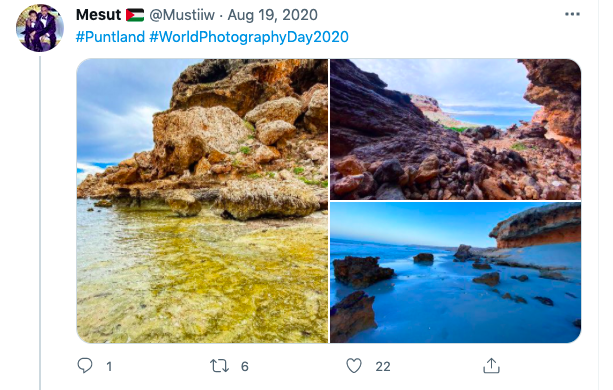View the large rocky shore photo
Image resolution: width=613 pixels, height=390 pixels.
202,201
